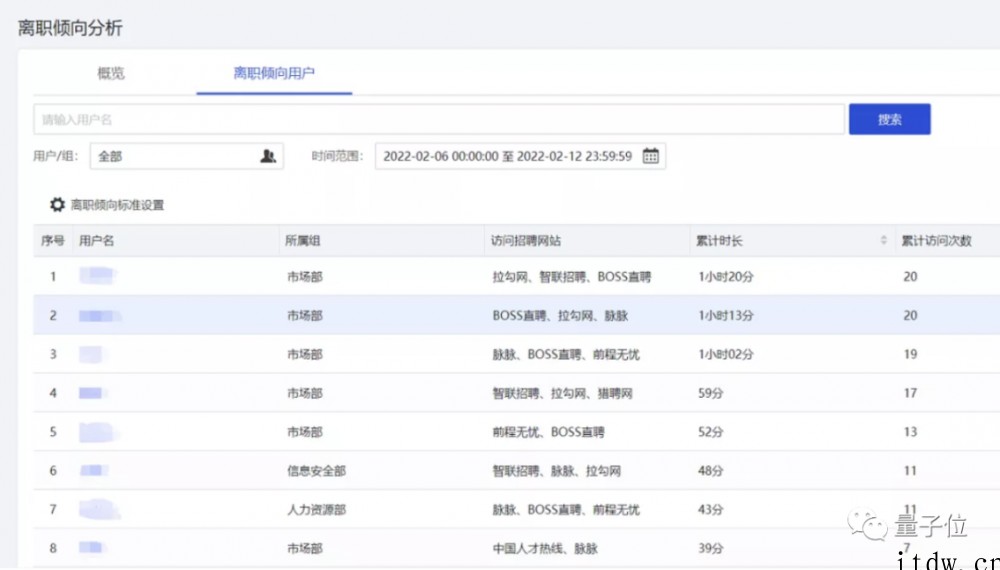Click the 所属组 column header
Image resolution: width=1000 pixels, height=570 pixels.
coord(303,240)
